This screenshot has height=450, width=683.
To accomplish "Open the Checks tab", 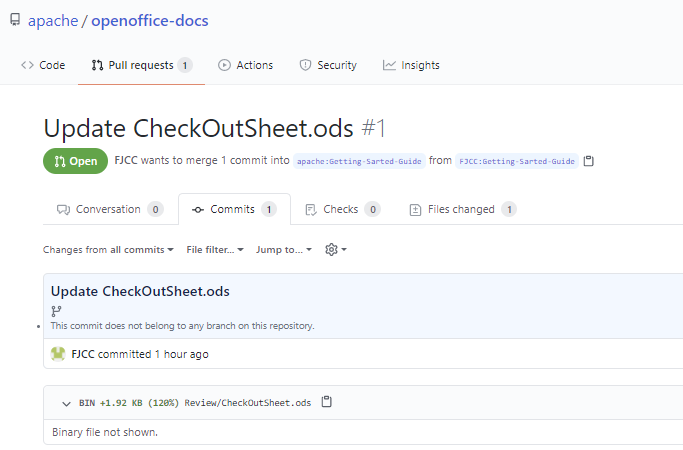I will click(343, 210).
